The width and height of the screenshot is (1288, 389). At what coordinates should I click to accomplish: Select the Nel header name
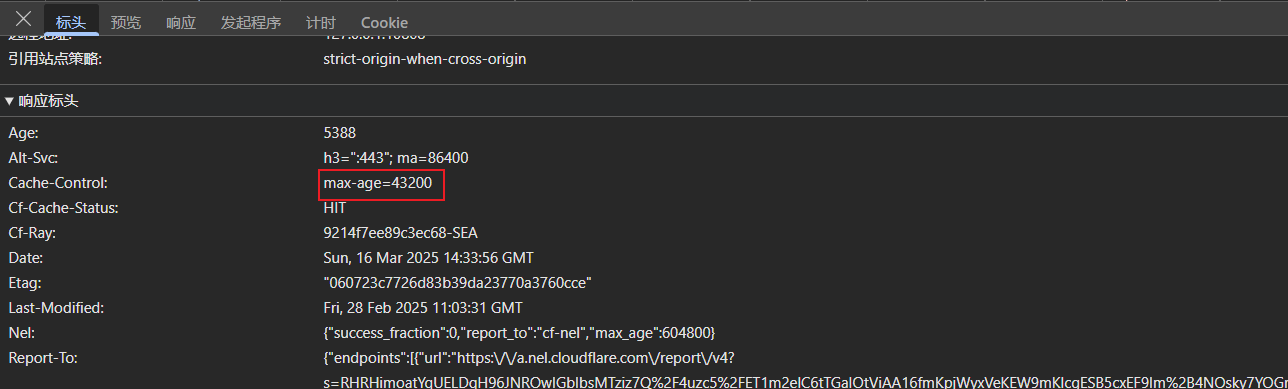point(21,333)
